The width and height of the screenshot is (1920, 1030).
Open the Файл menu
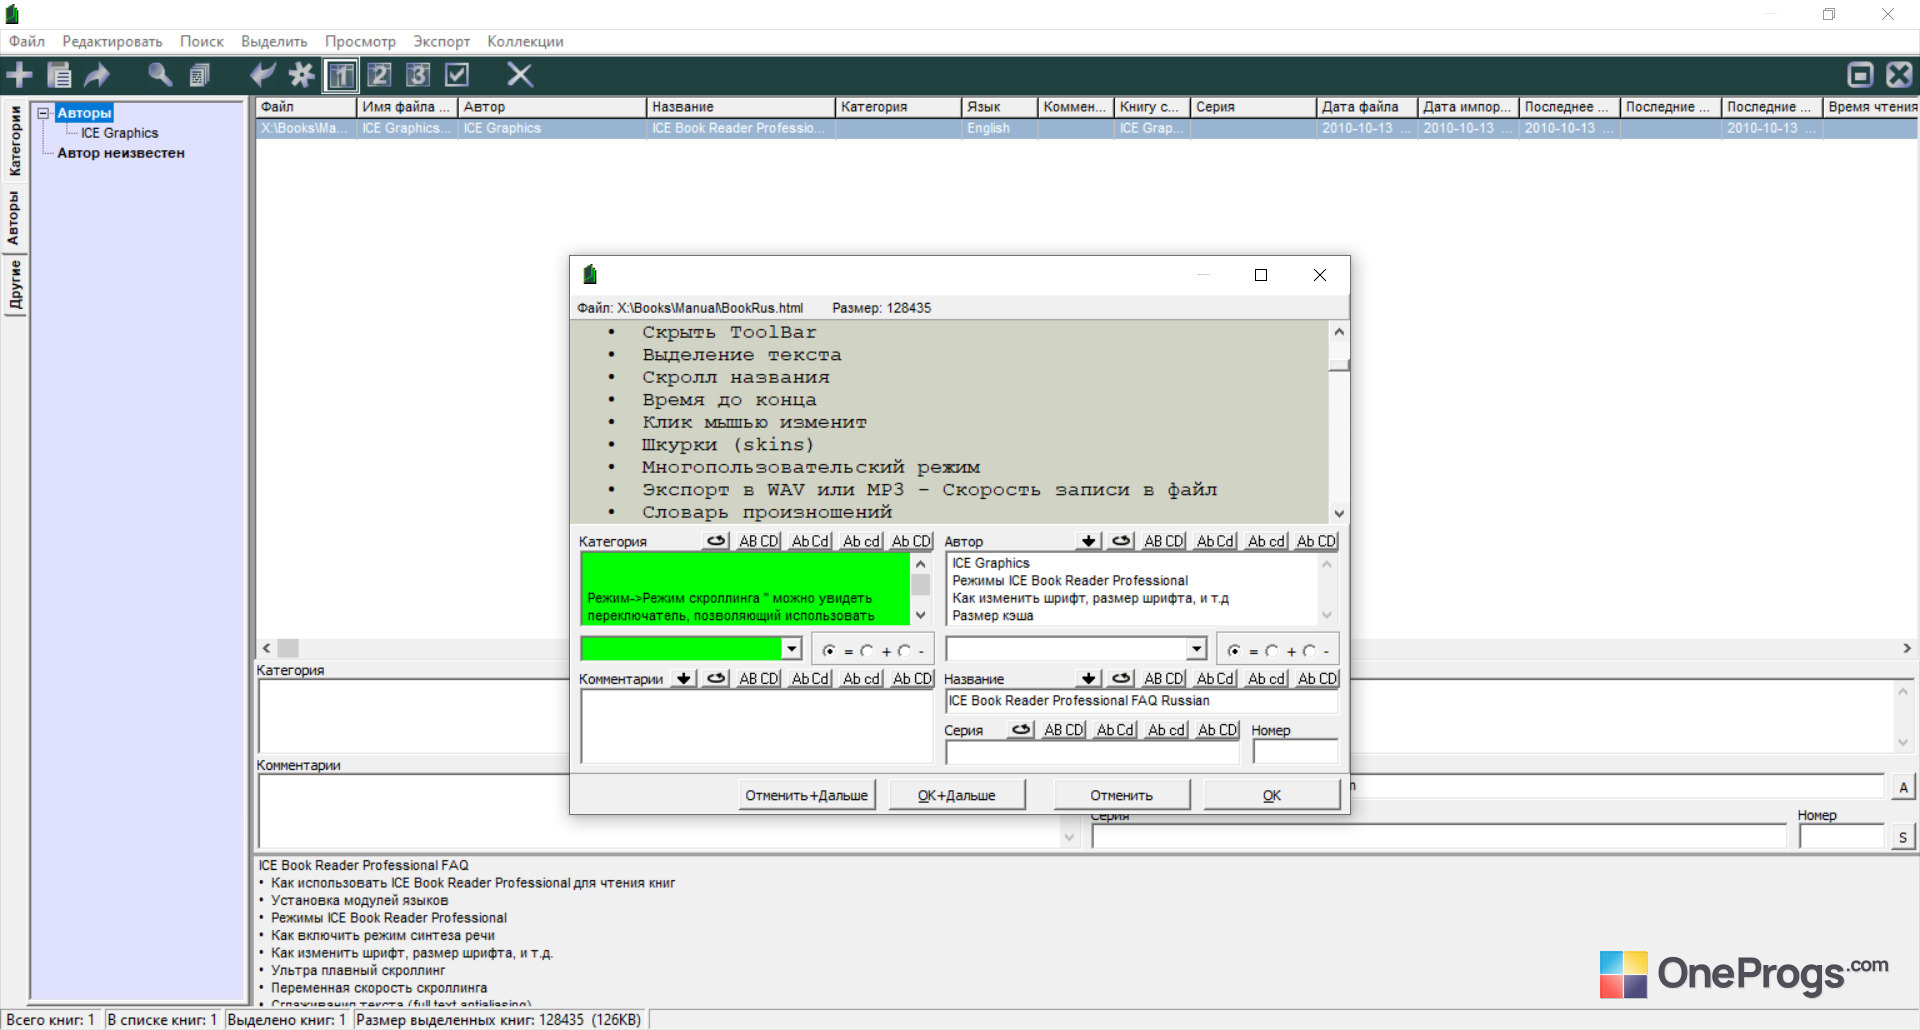(27, 41)
